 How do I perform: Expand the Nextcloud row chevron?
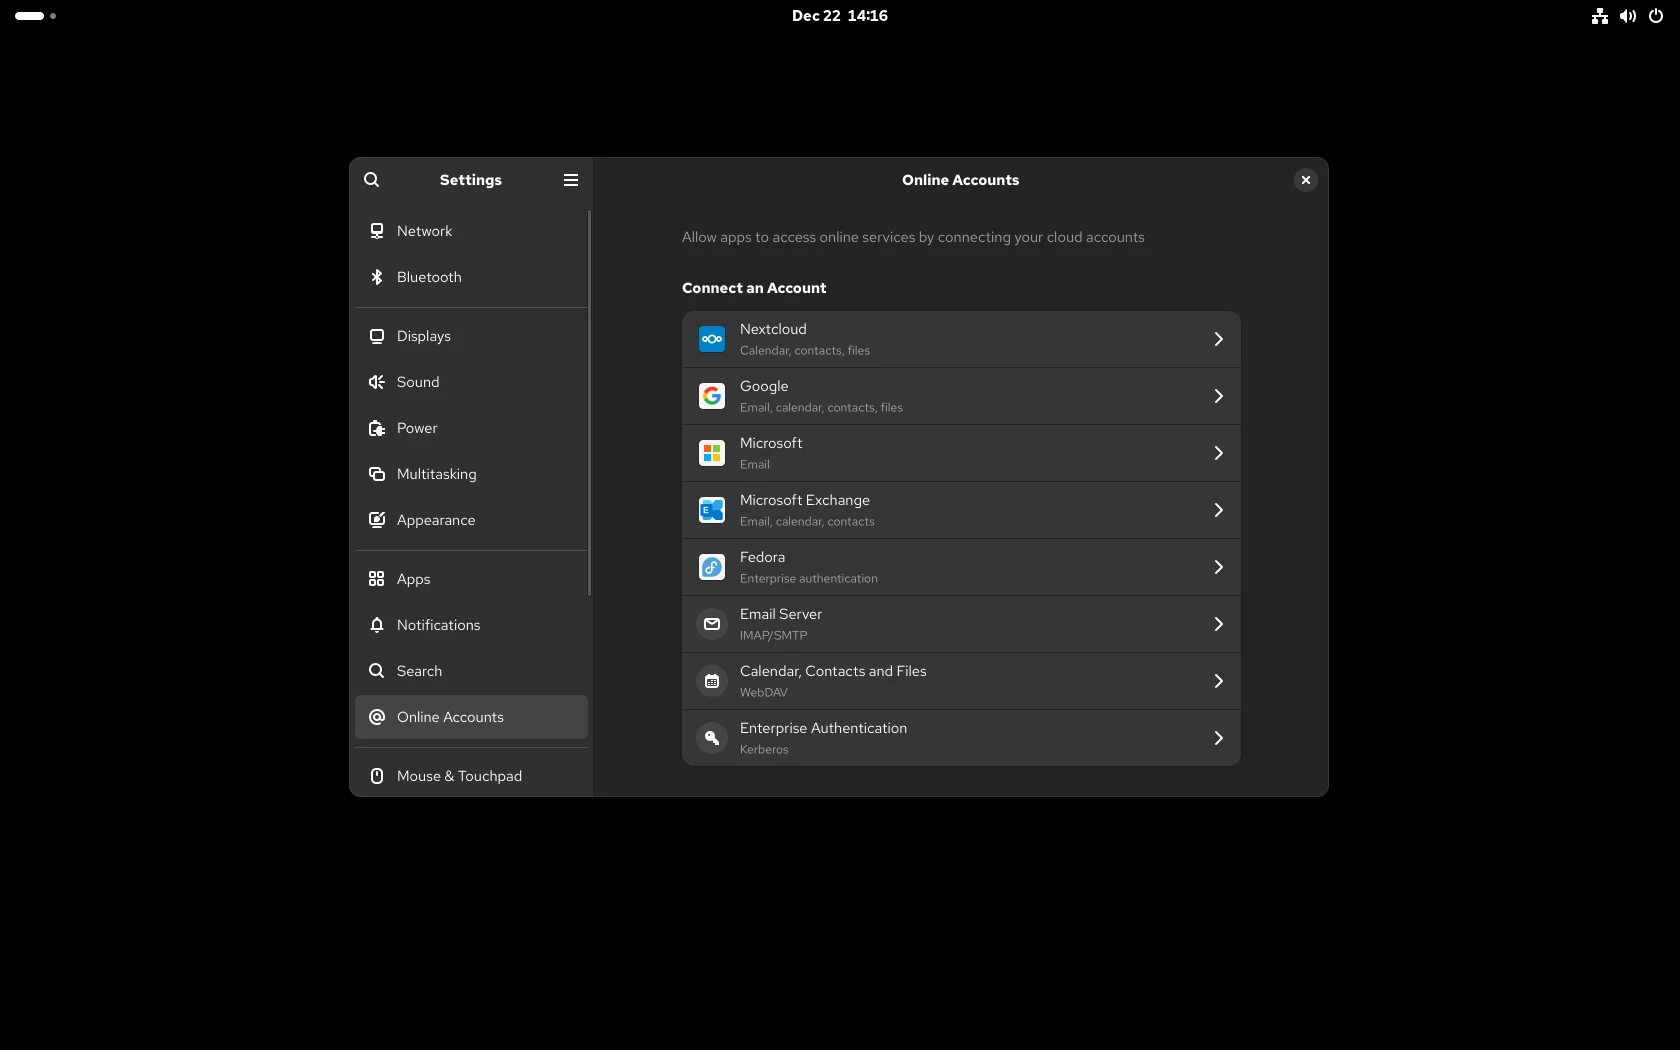click(1218, 339)
